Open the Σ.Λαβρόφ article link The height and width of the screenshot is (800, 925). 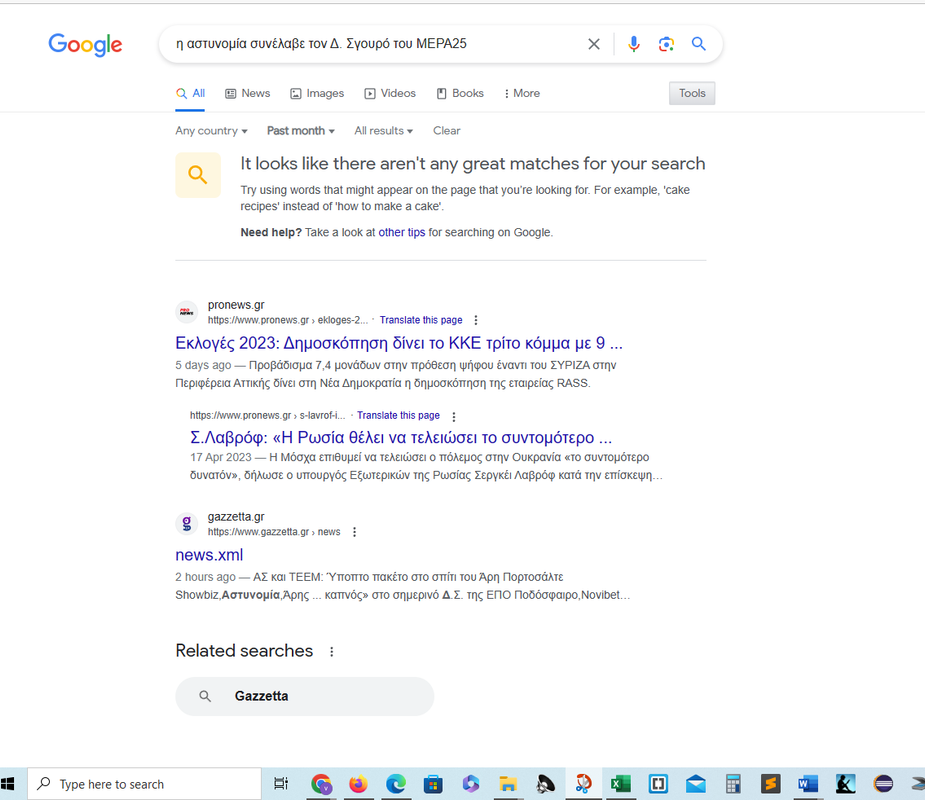pyautogui.click(x=401, y=437)
